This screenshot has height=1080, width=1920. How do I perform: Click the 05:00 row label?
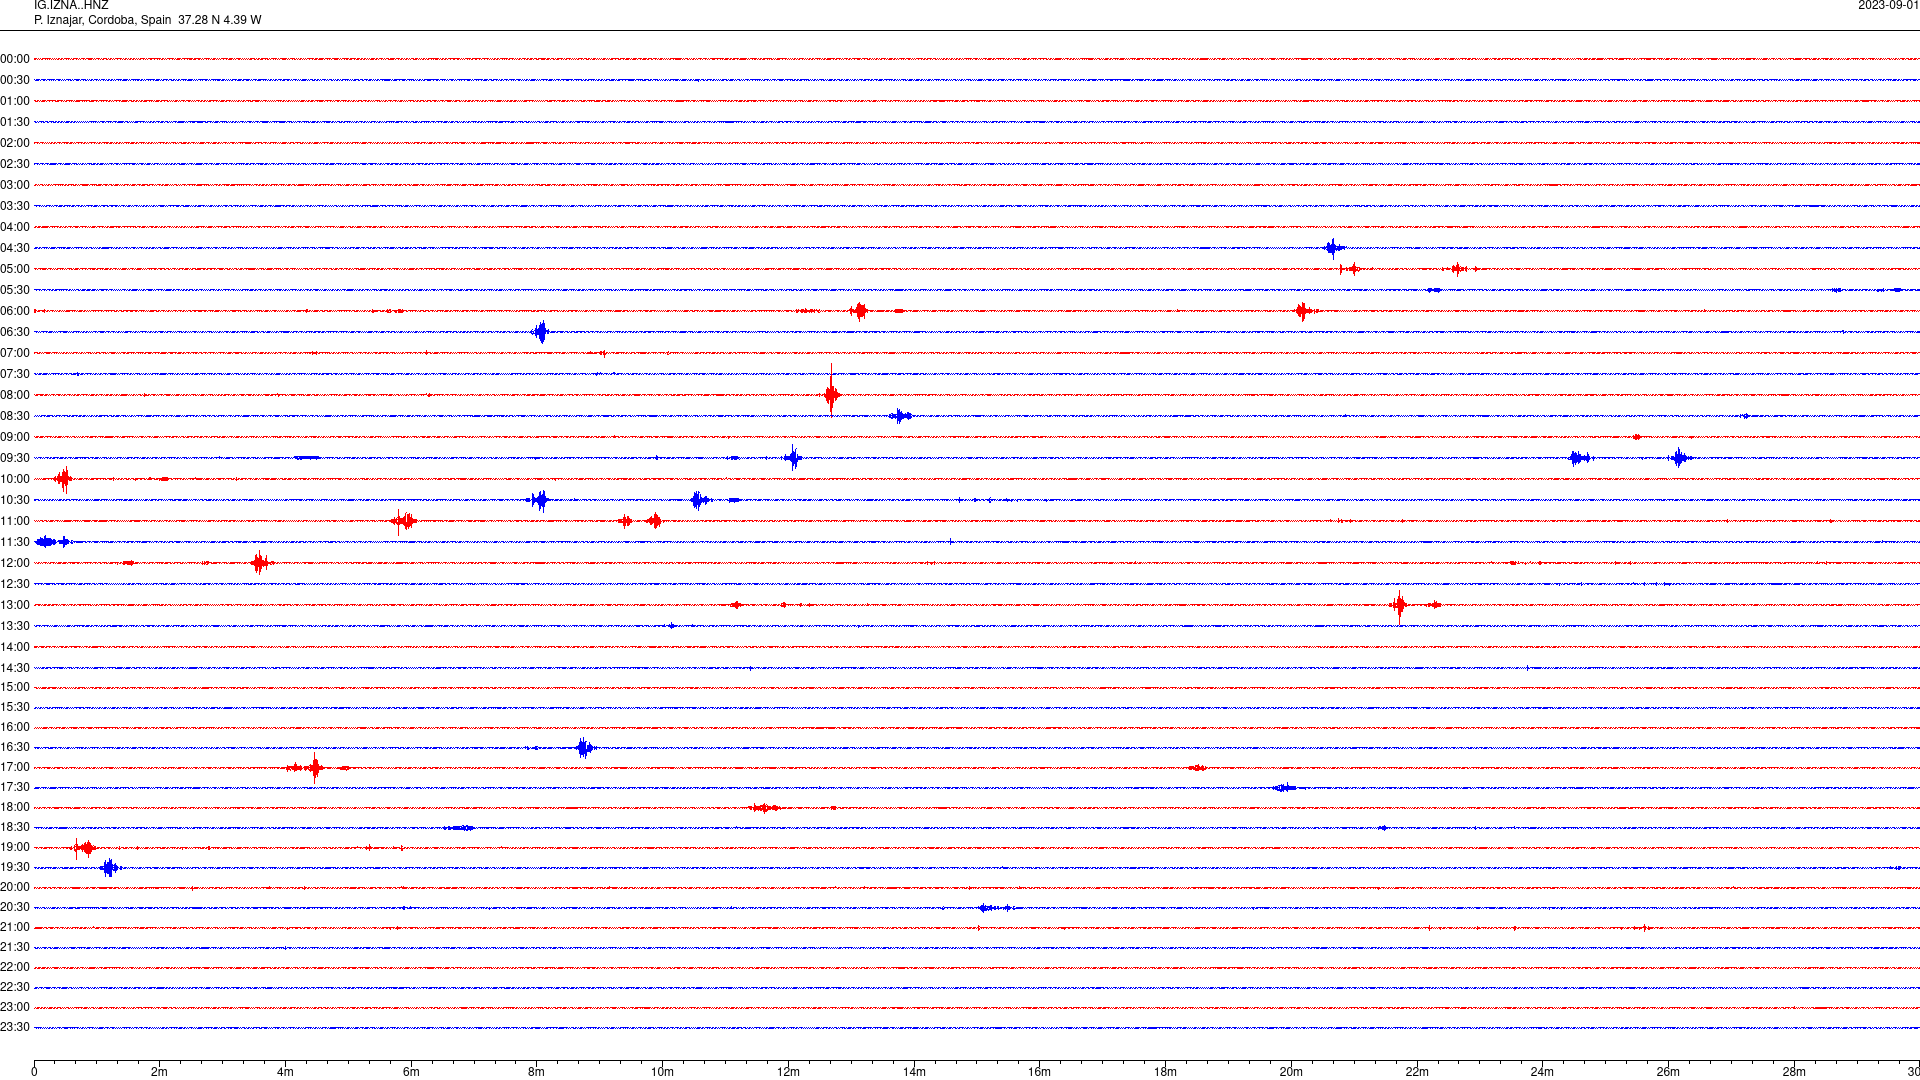15,269
